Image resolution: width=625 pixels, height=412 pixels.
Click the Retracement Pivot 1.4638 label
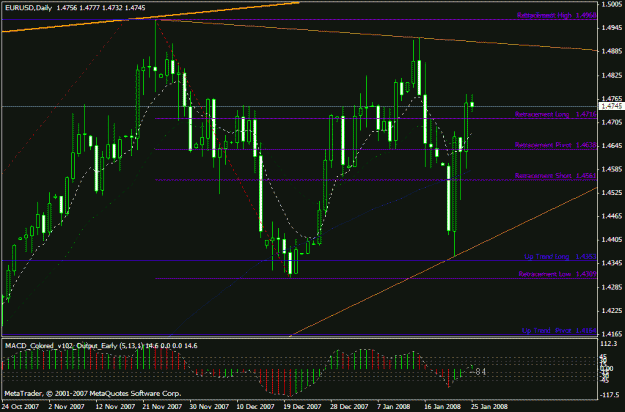click(x=556, y=145)
